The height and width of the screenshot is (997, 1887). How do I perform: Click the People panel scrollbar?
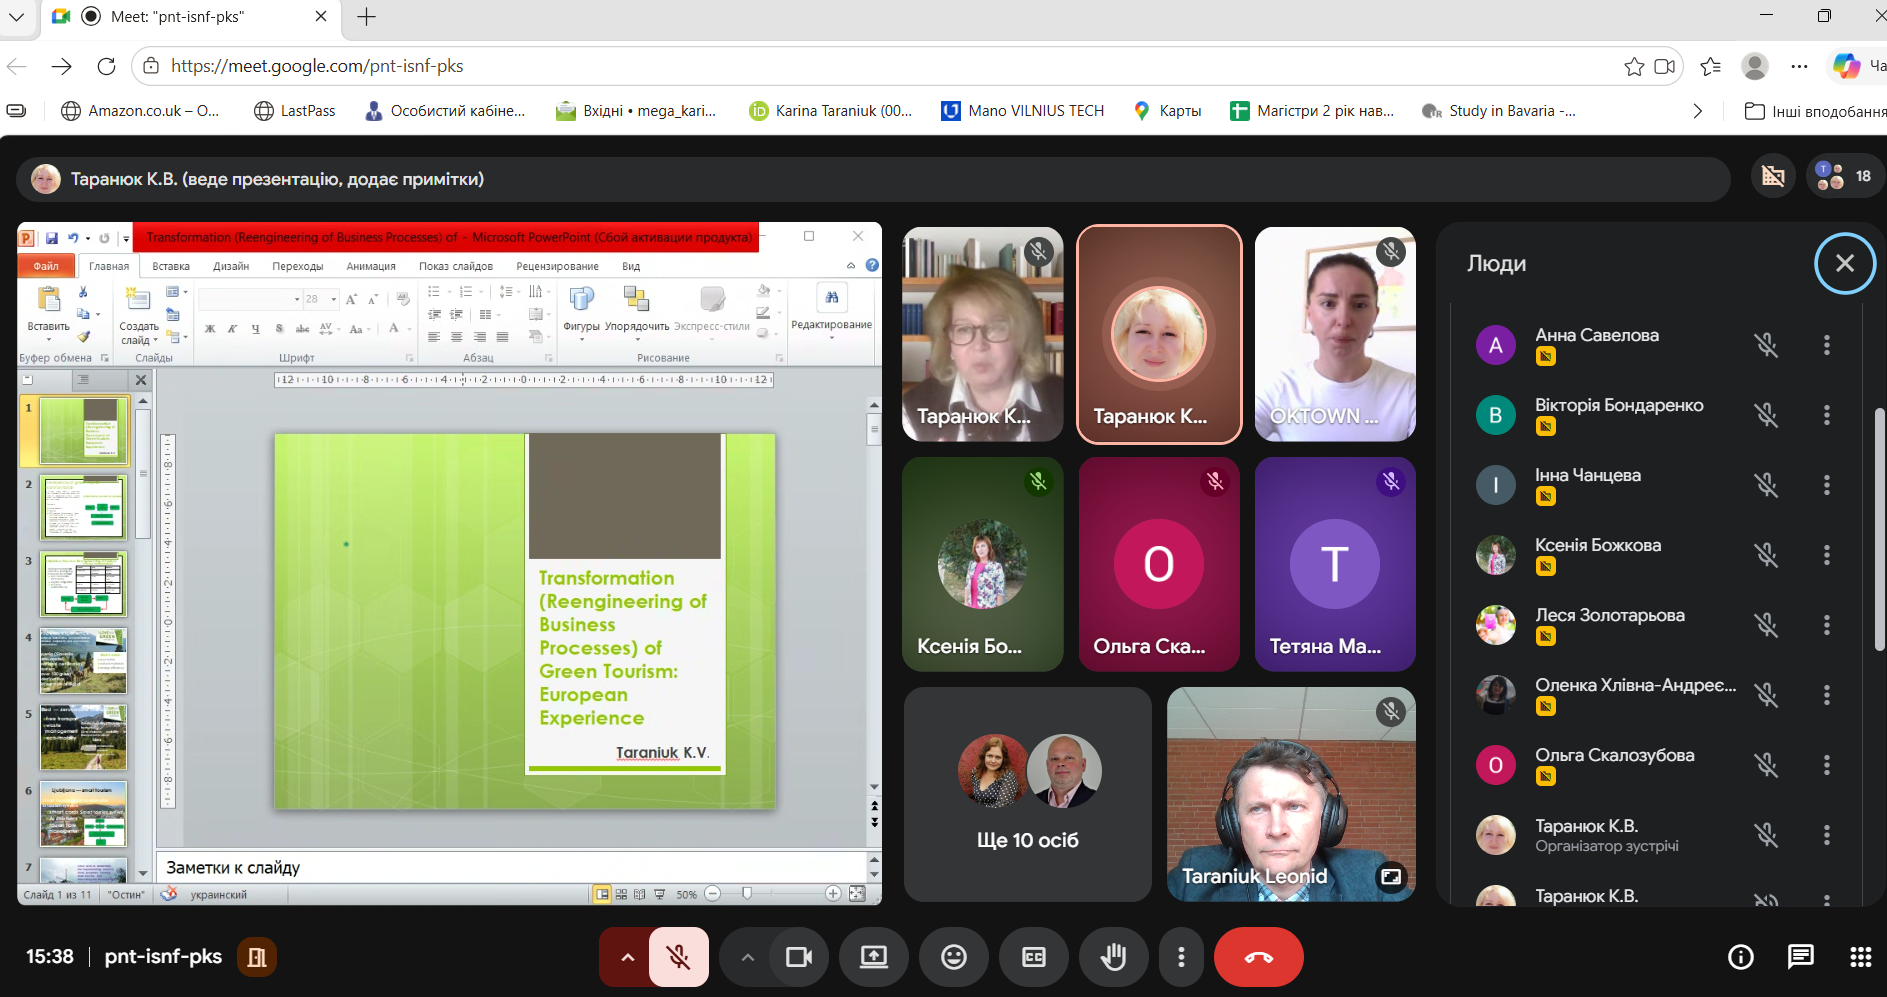coord(1879,530)
